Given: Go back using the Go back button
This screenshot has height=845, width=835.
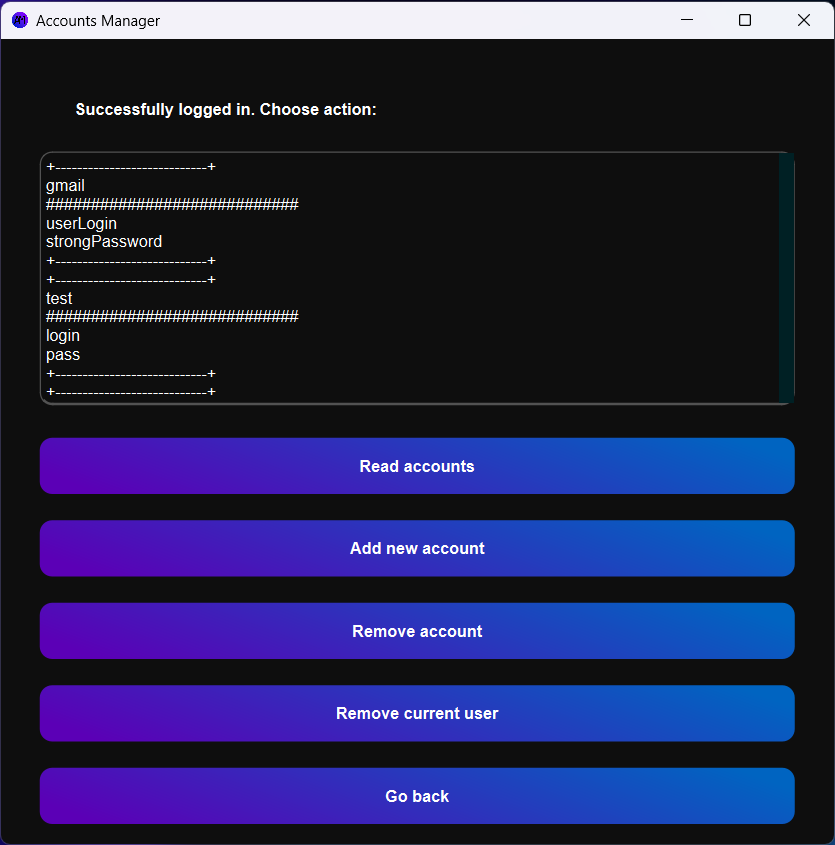Looking at the screenshot, I should point(417,796).
